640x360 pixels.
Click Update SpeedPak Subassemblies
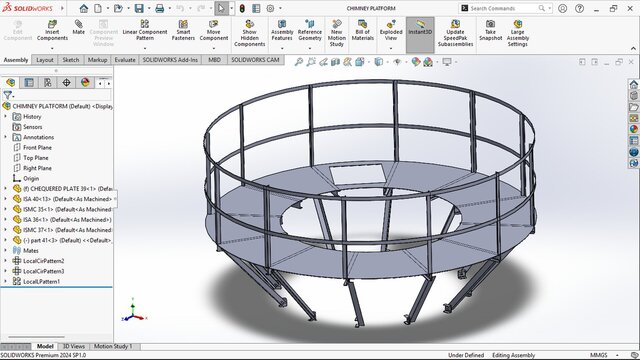click(x=456, y=33)
